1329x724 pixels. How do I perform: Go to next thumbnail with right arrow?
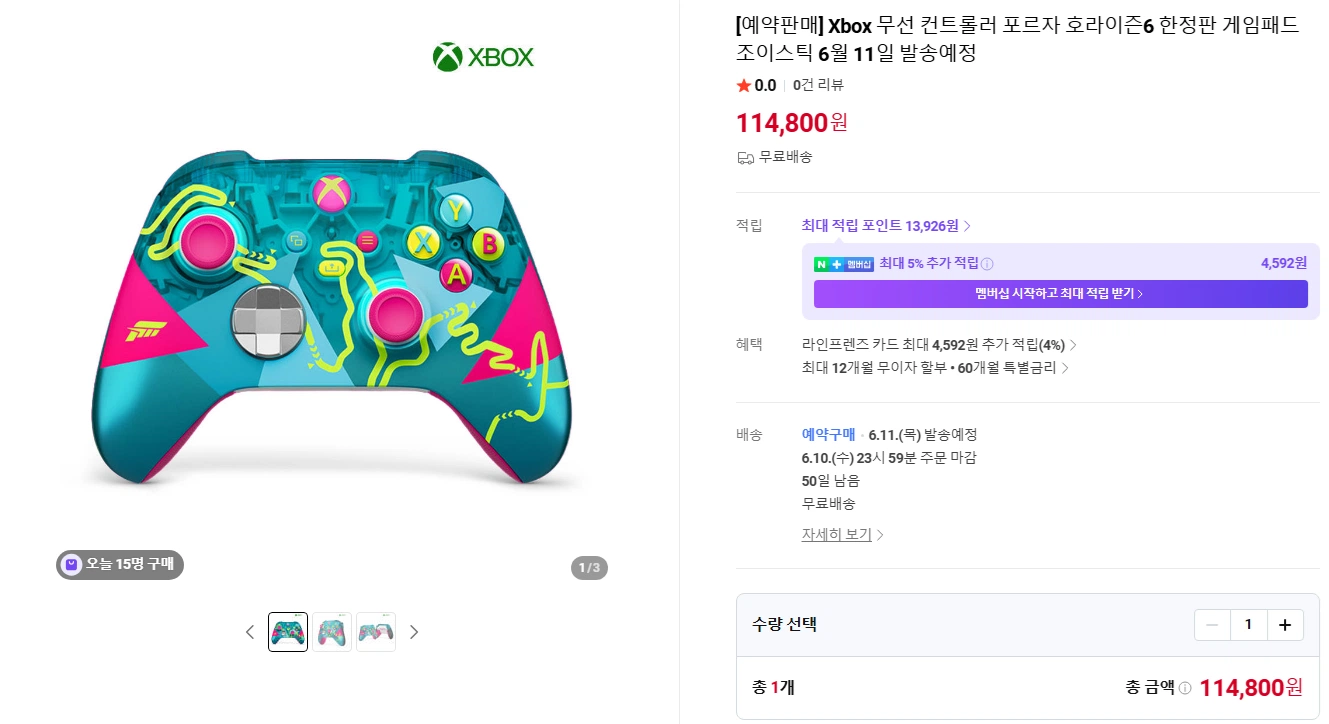[414, 632]
